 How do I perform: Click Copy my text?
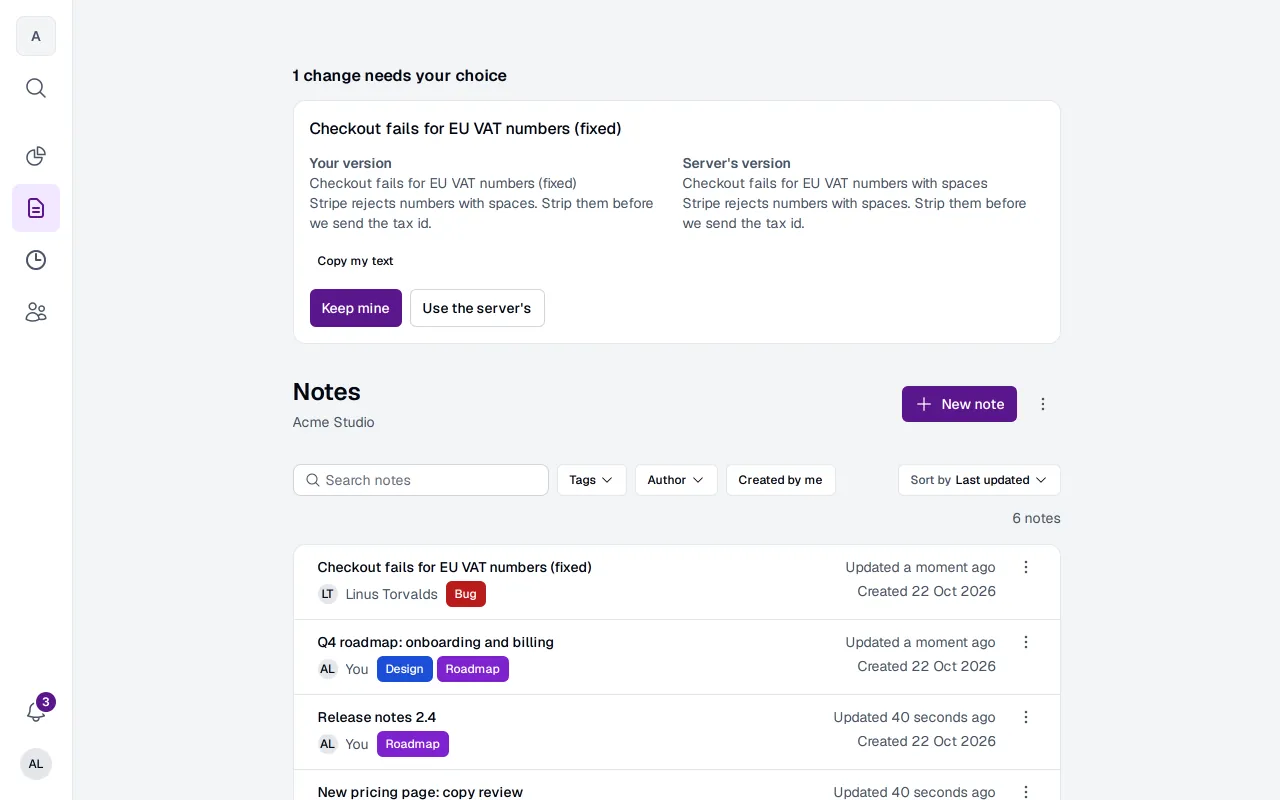point(356,261)
